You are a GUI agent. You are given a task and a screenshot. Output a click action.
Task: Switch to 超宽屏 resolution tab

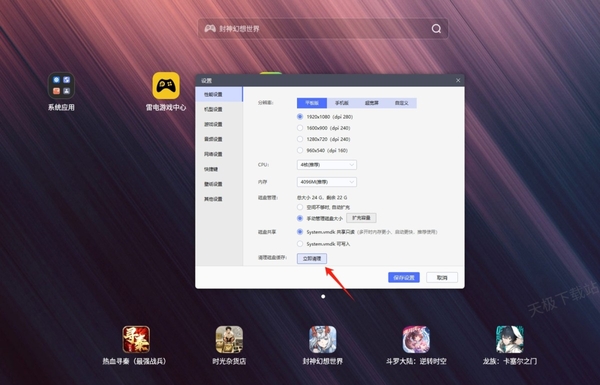(372, 103)
